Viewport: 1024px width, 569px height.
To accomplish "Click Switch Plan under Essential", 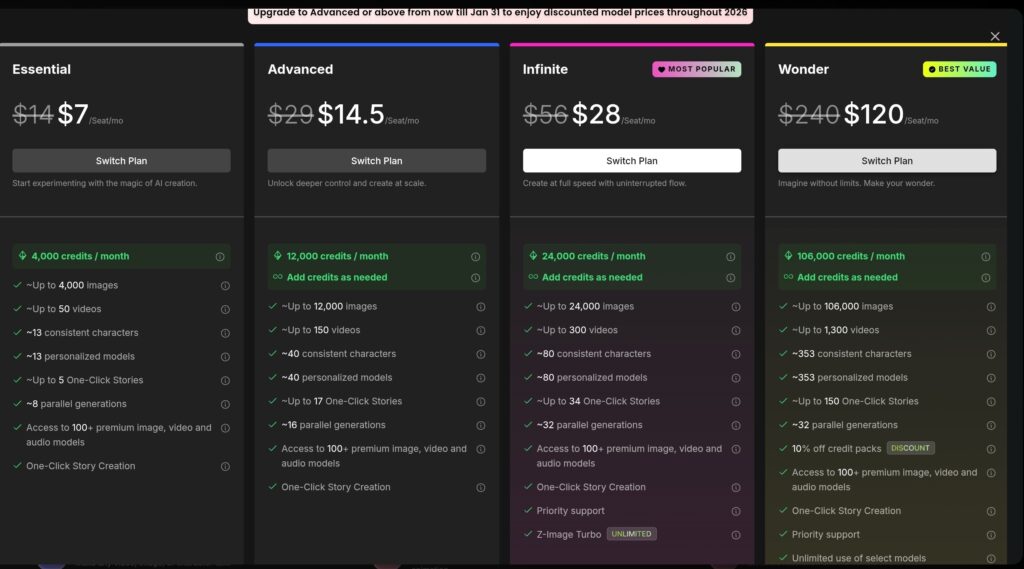I will pyautogui.click(x=121, y=161).
